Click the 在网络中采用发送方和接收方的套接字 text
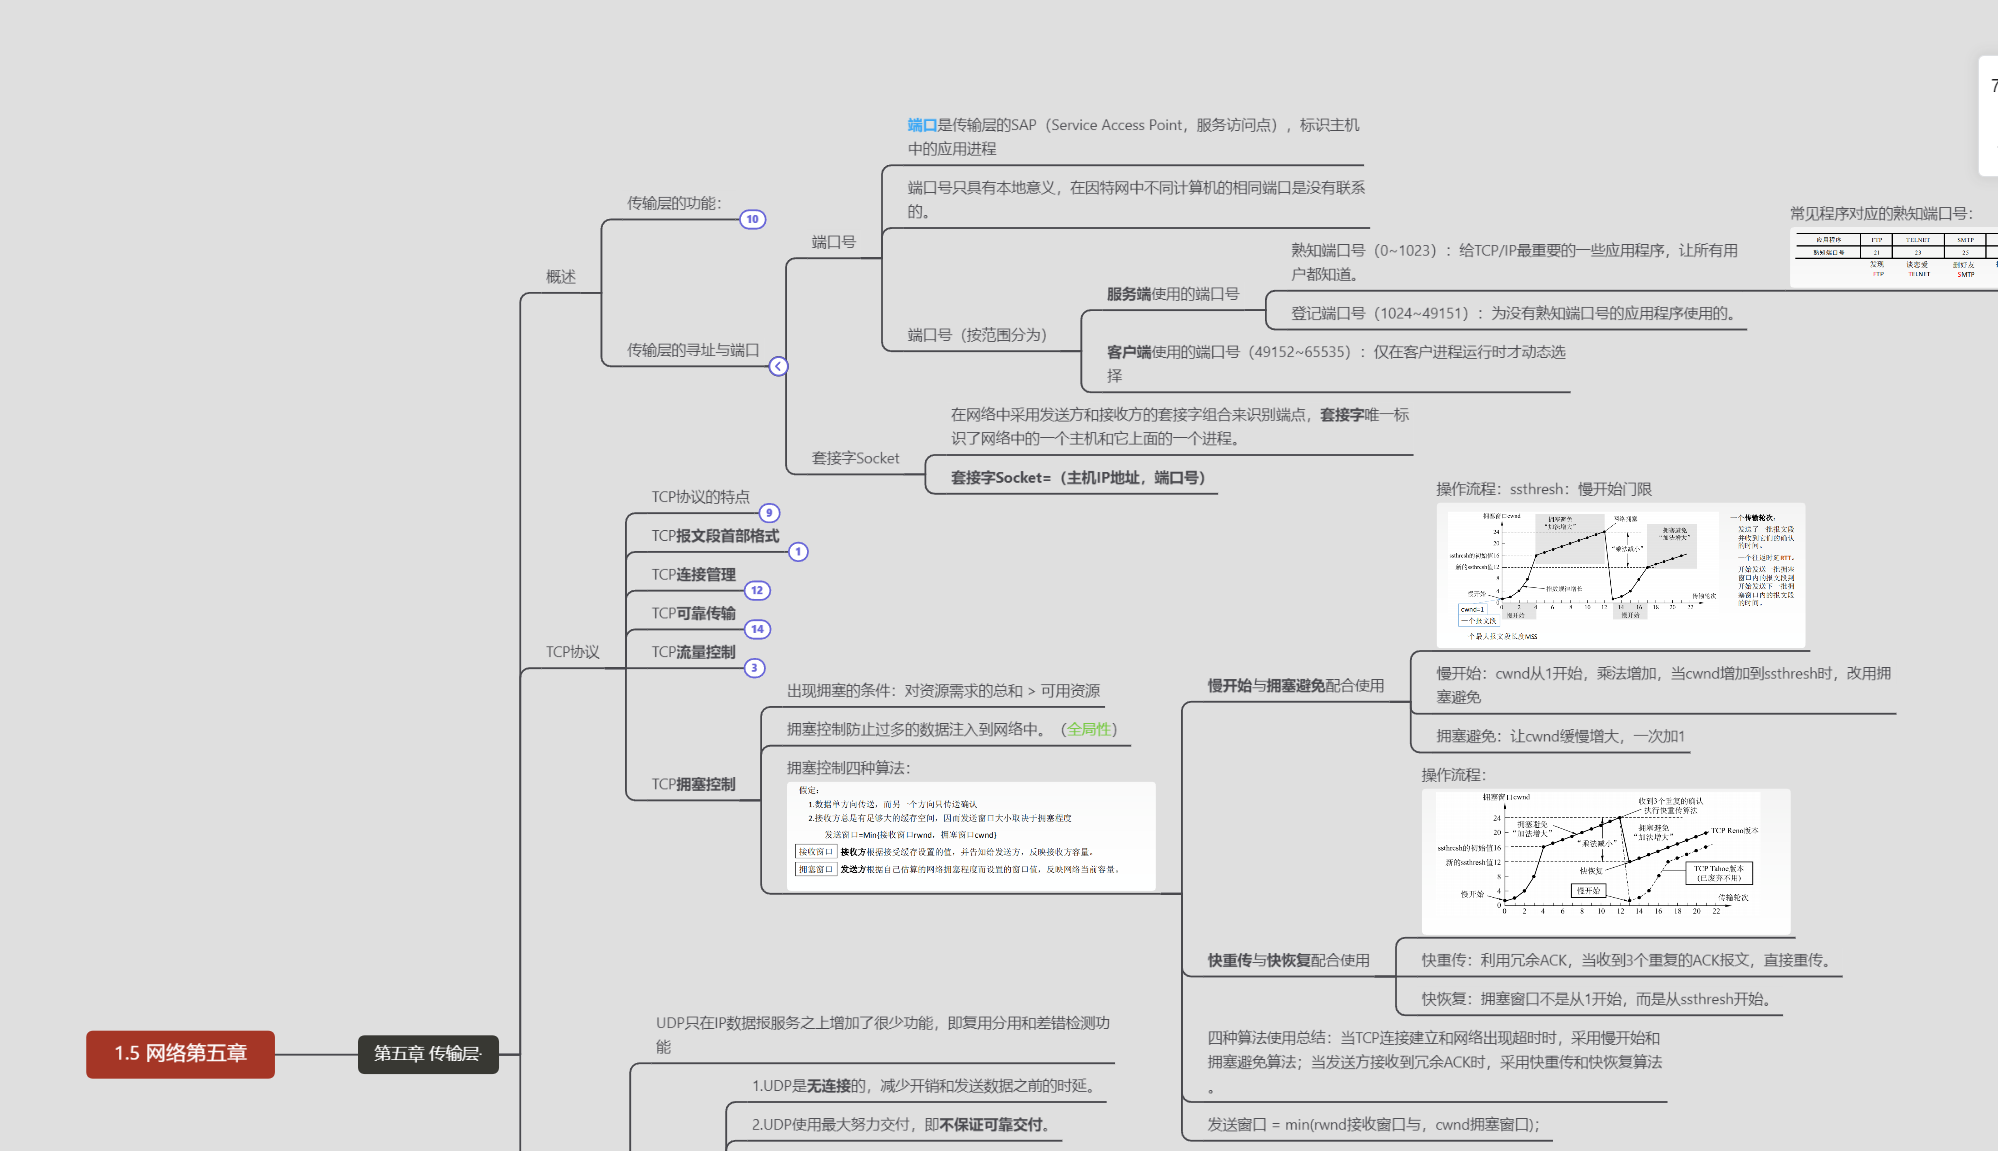The width and height of the screenshot is (1998, 1151). pyautogui.click(x=1180, y=426)
